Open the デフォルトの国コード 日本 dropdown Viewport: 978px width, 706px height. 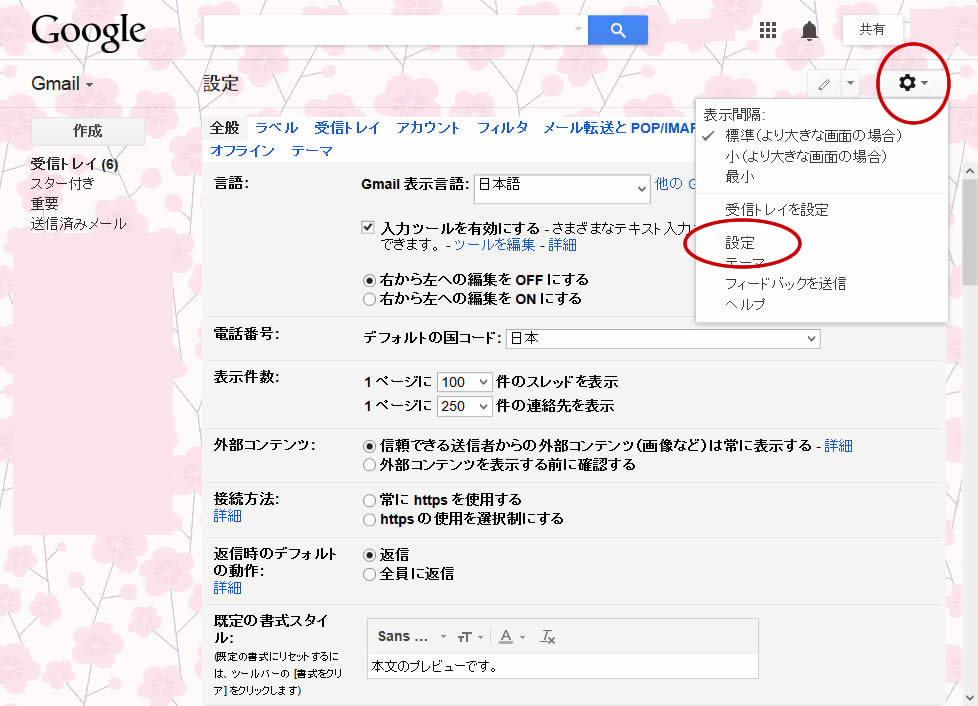click(662, 338)
